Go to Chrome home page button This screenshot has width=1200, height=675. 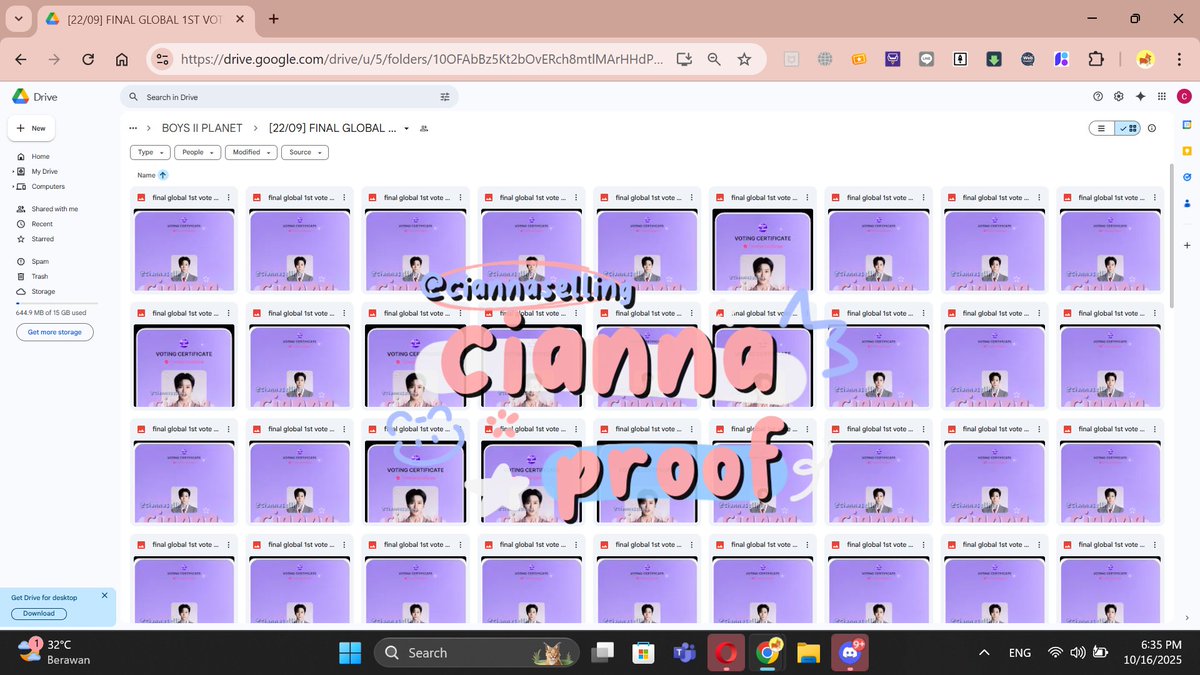pyautogui.click(x=122, y=60)
